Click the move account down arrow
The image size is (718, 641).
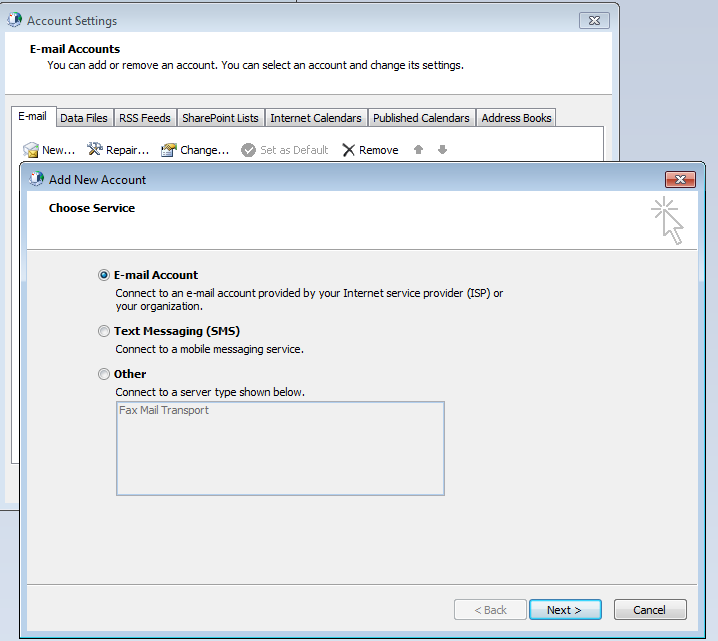coord(442,150)
